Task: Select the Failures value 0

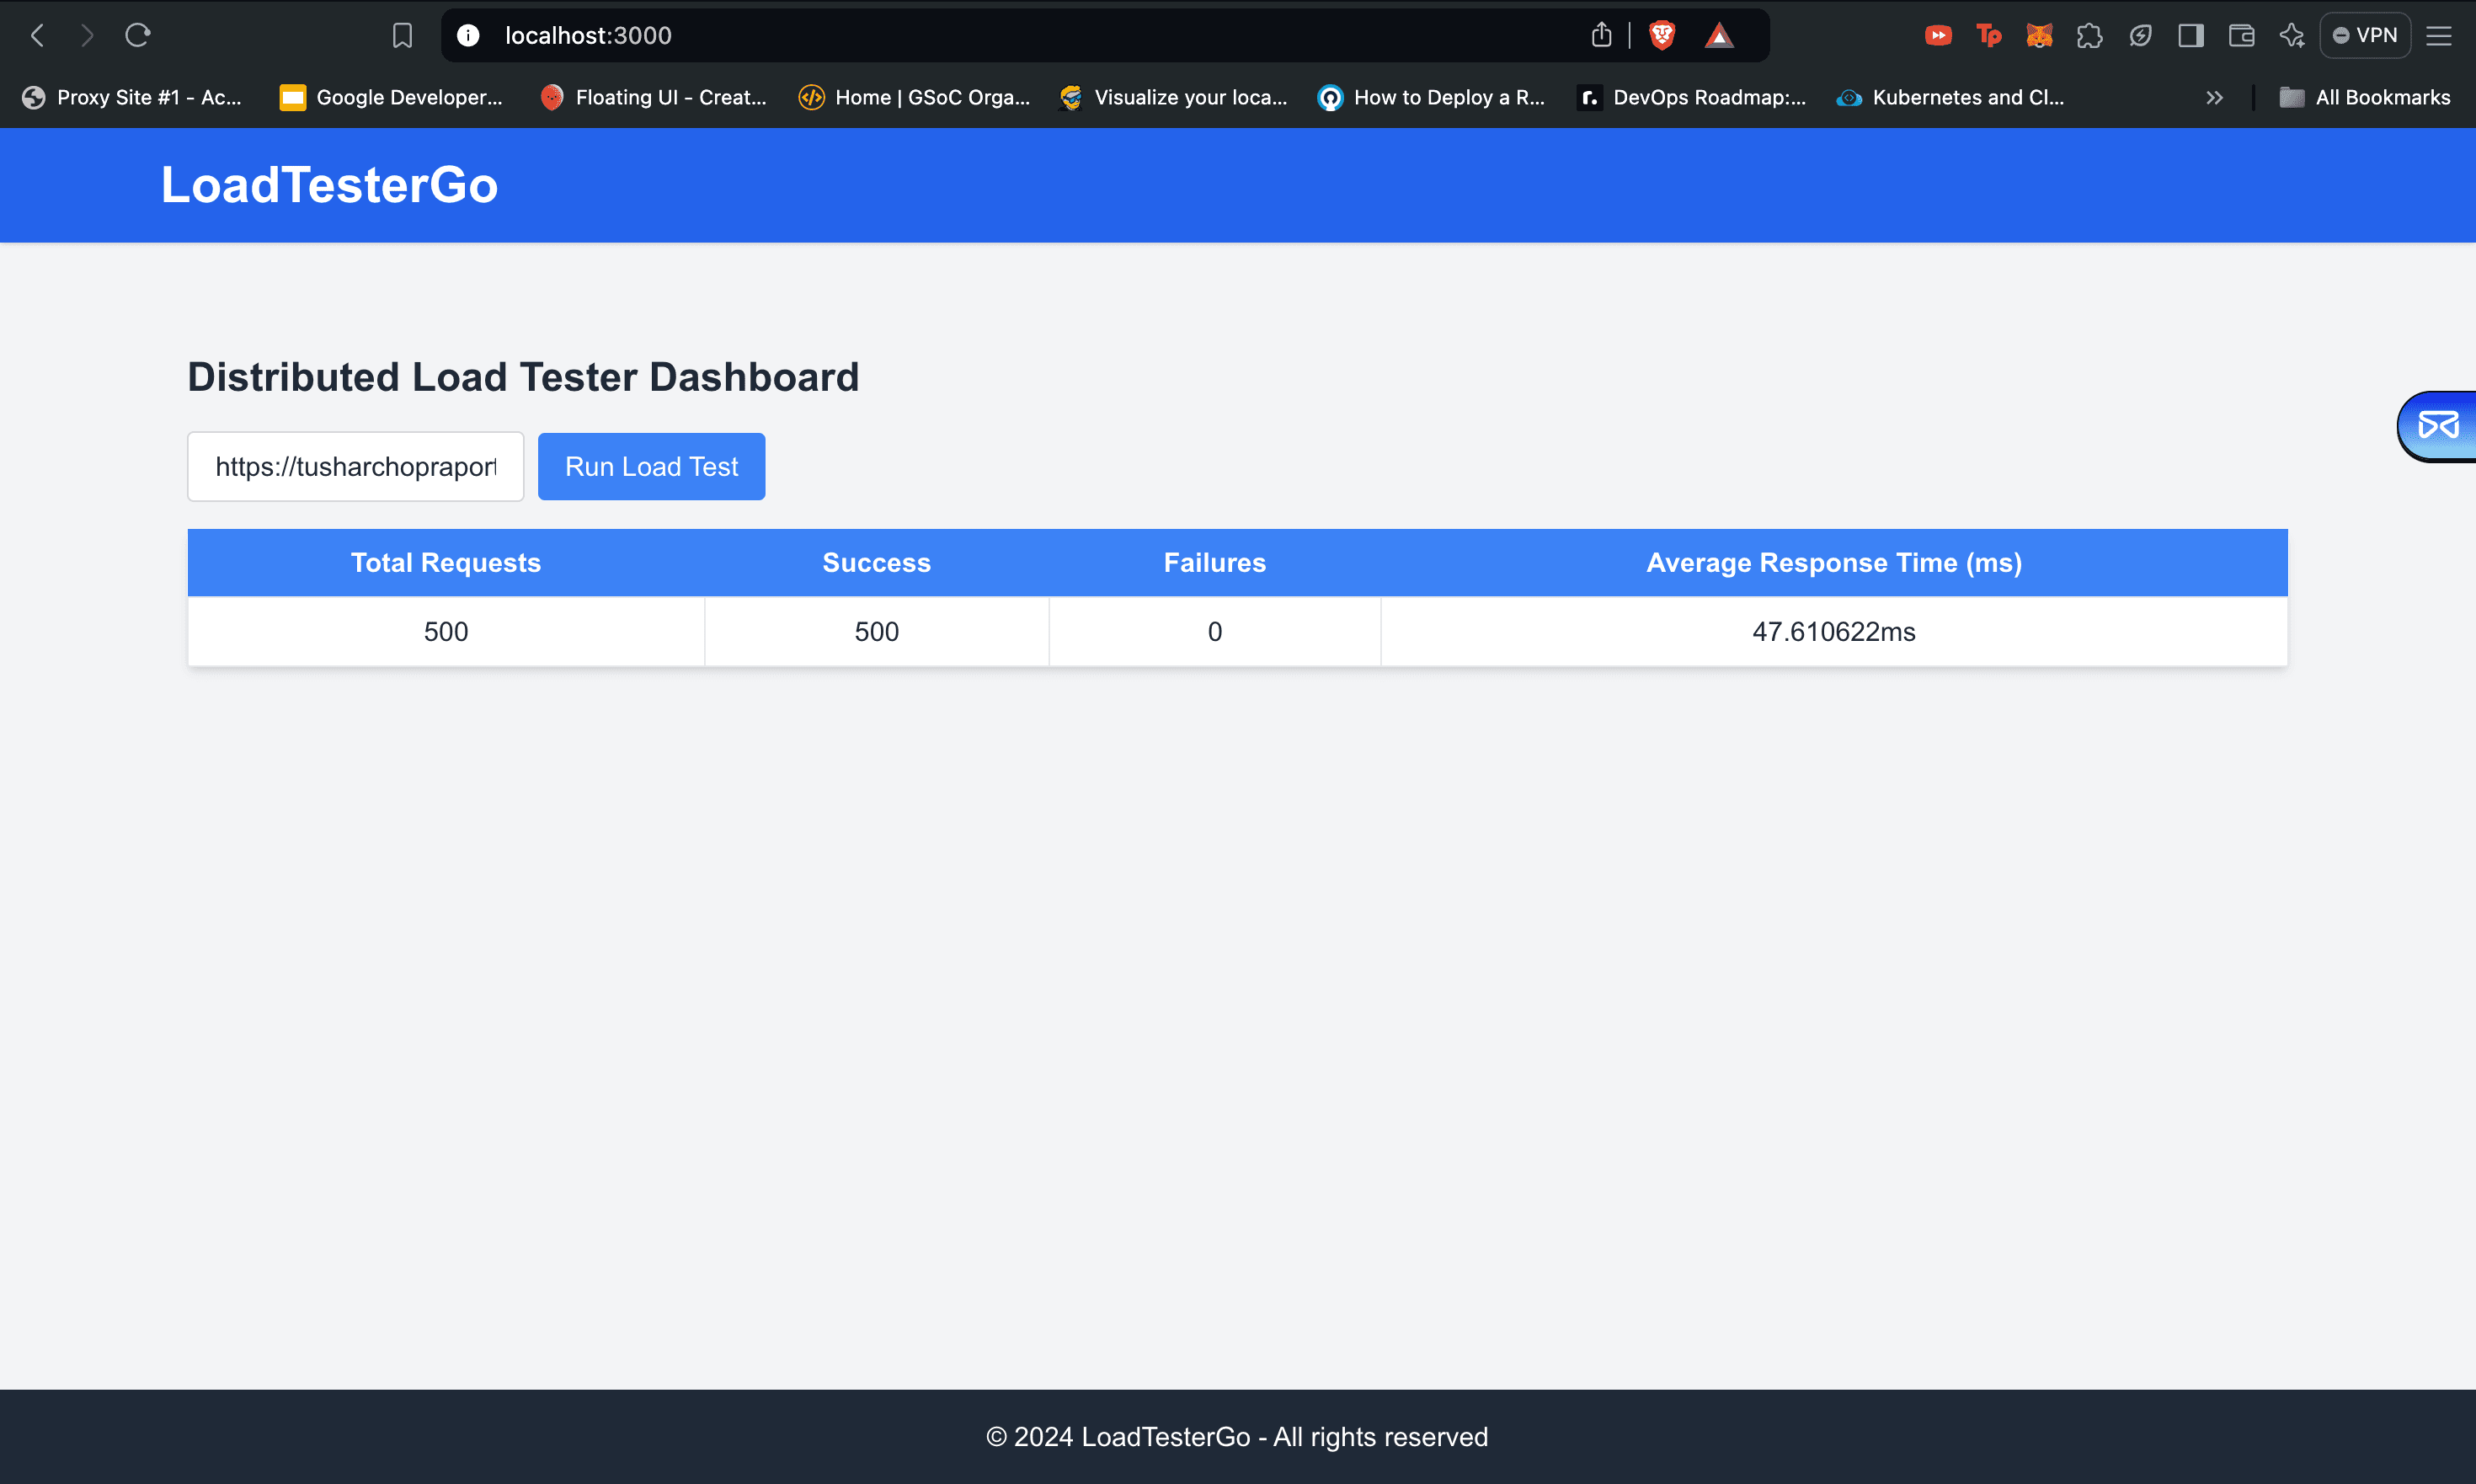Action: point(1215,632)
